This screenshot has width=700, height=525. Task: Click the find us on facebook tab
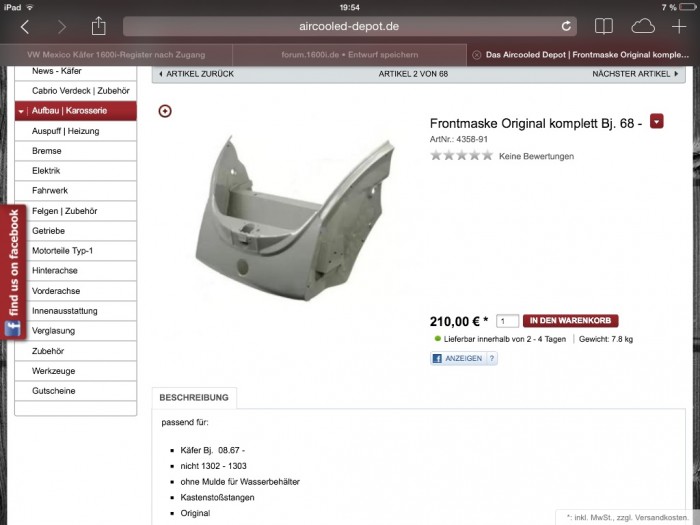13,272
